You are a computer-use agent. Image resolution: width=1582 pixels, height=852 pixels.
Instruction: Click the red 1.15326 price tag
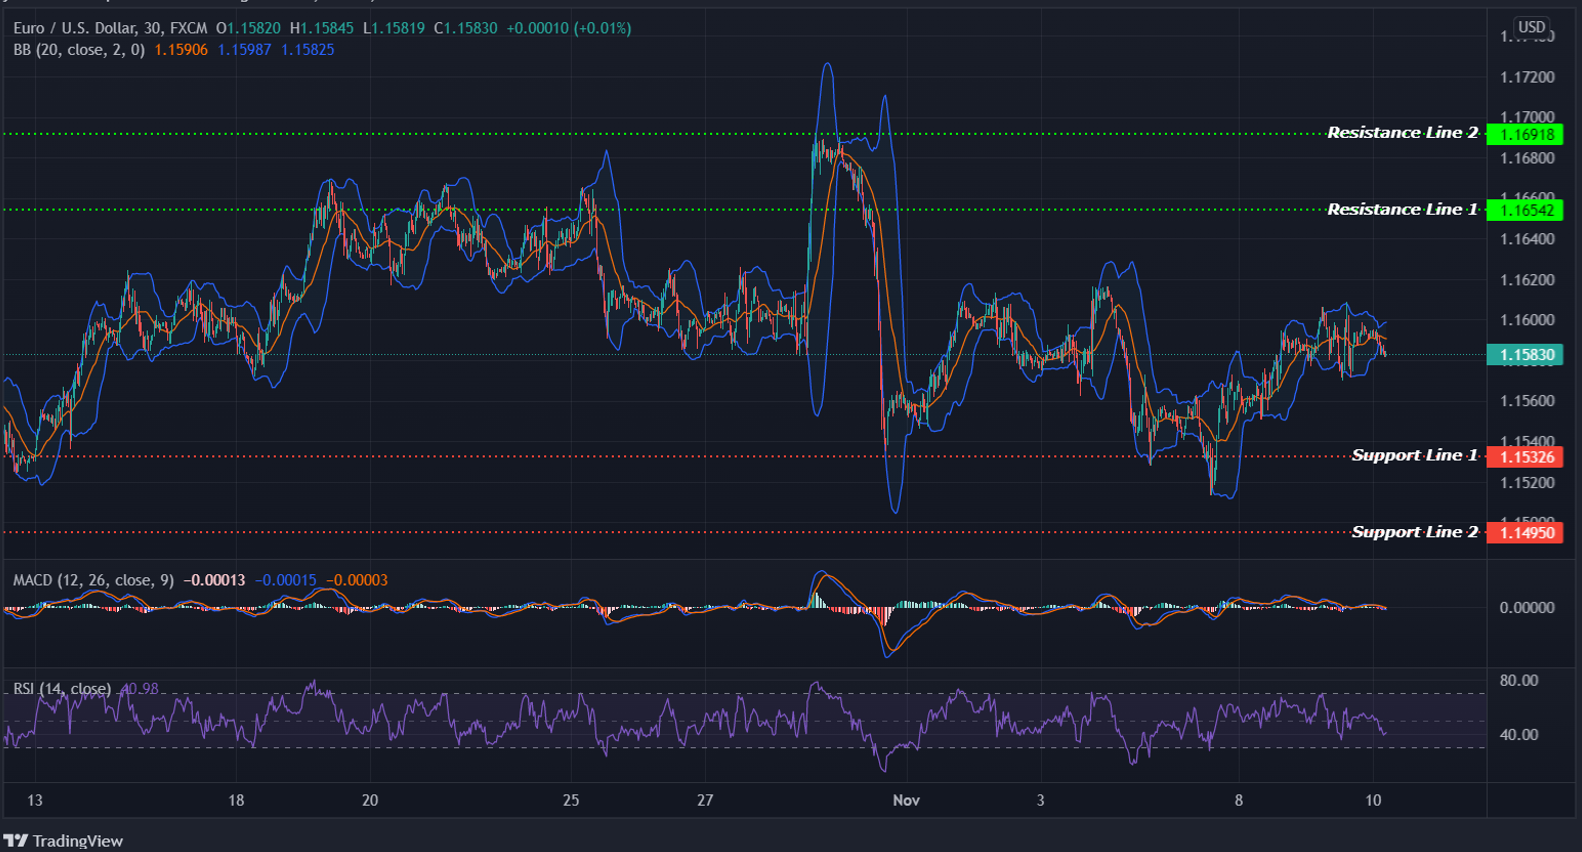point(1525,457)
